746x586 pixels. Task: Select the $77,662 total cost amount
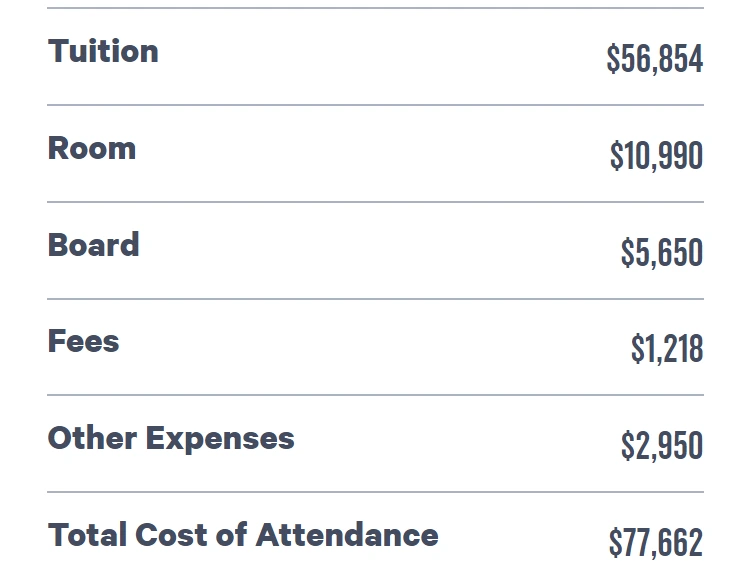(655, 543)
